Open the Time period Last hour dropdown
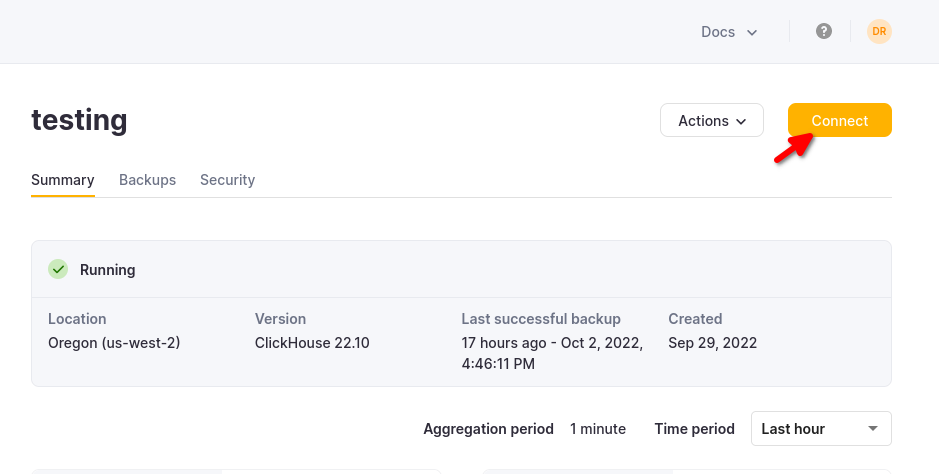 (820, 429)
